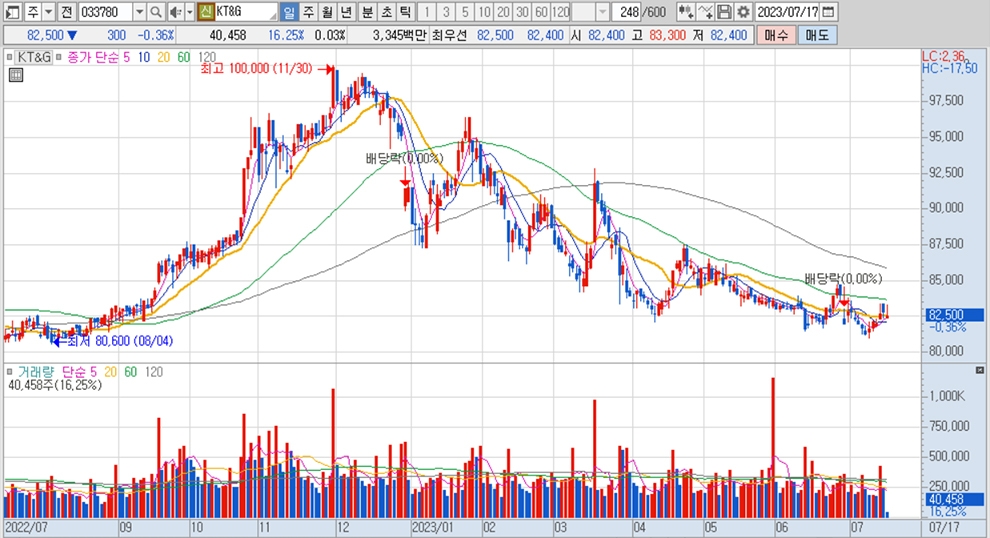
Task: Expand the dropdown arrow next to speaker icon
Action: (189, 11)
